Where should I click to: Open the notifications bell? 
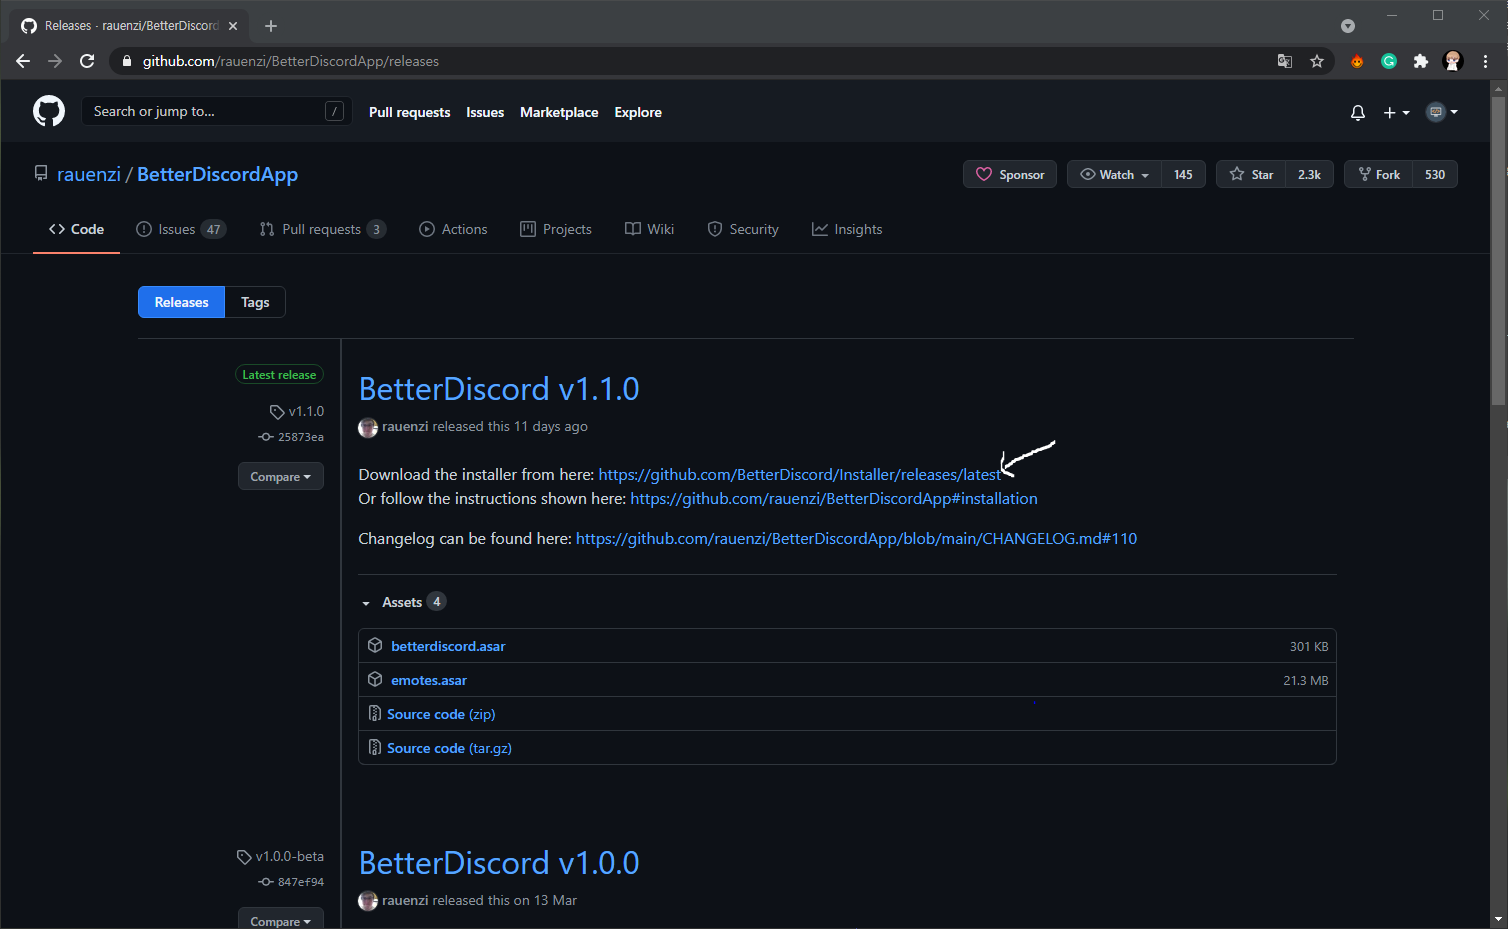(1357, 112)
